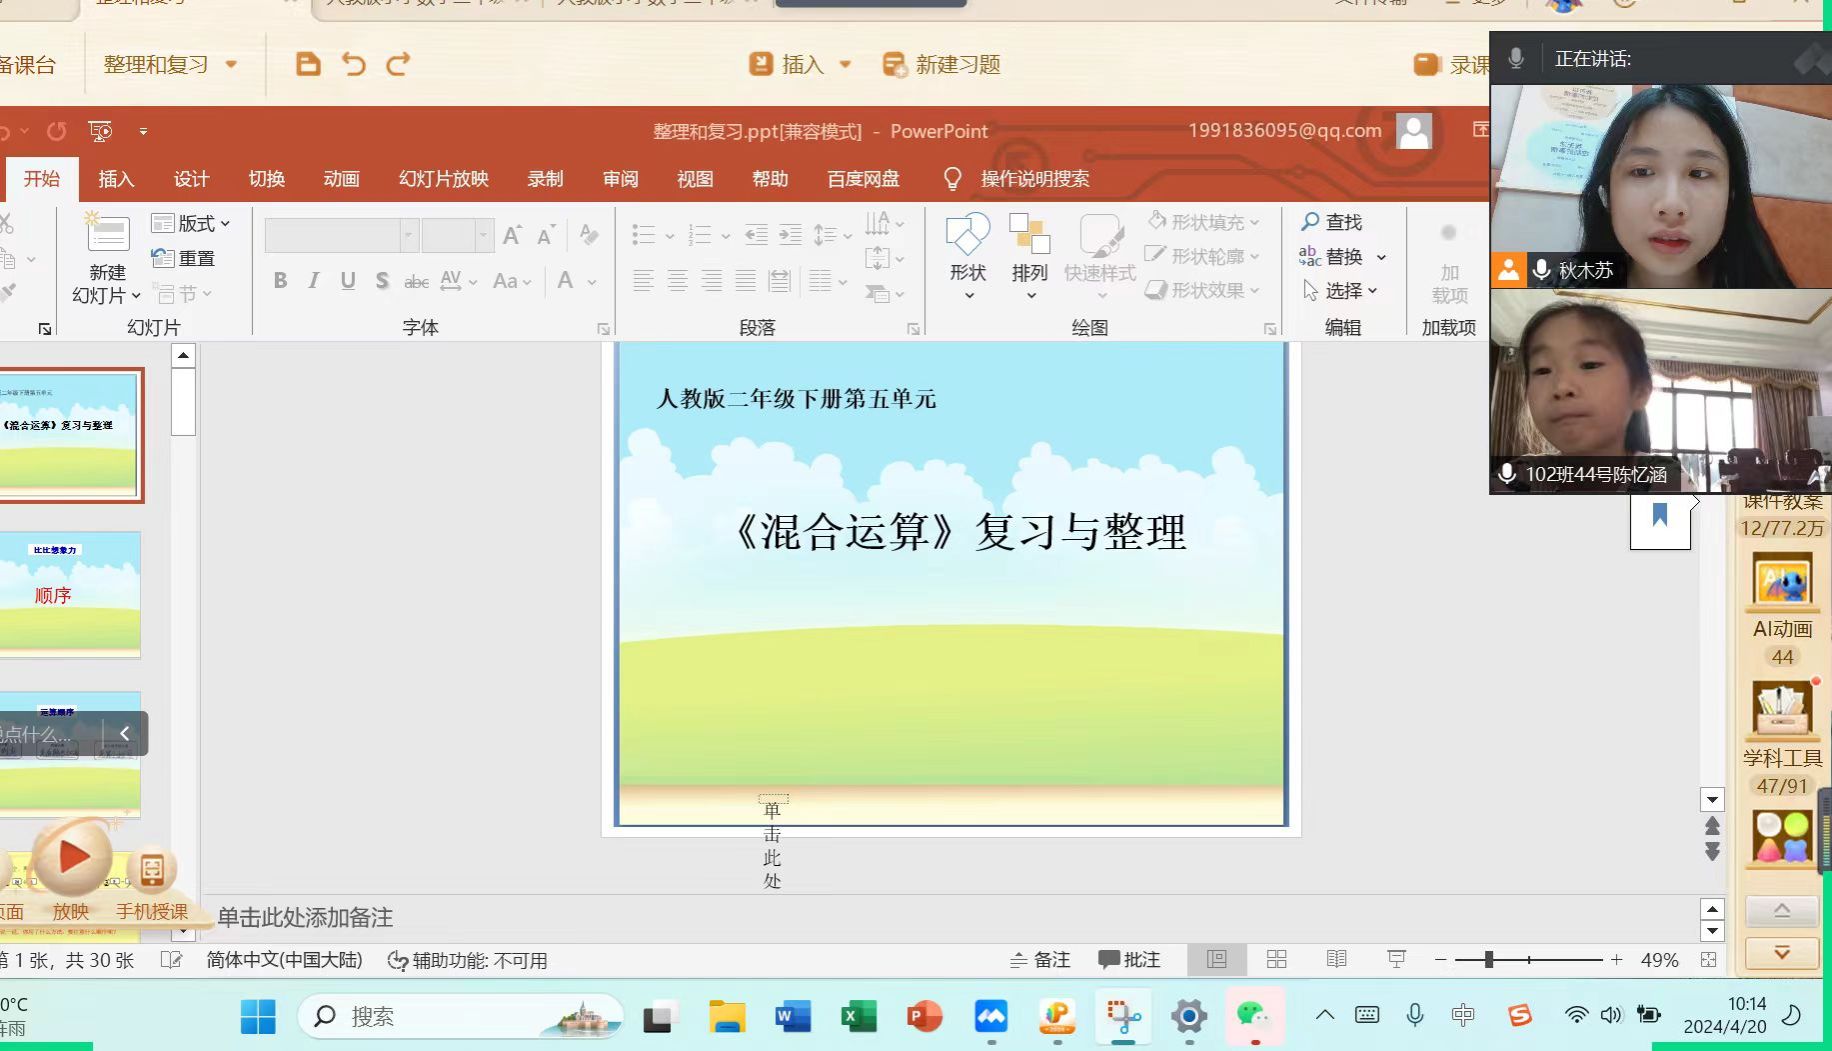Click the save icon in top toolbar

(308, 65)
